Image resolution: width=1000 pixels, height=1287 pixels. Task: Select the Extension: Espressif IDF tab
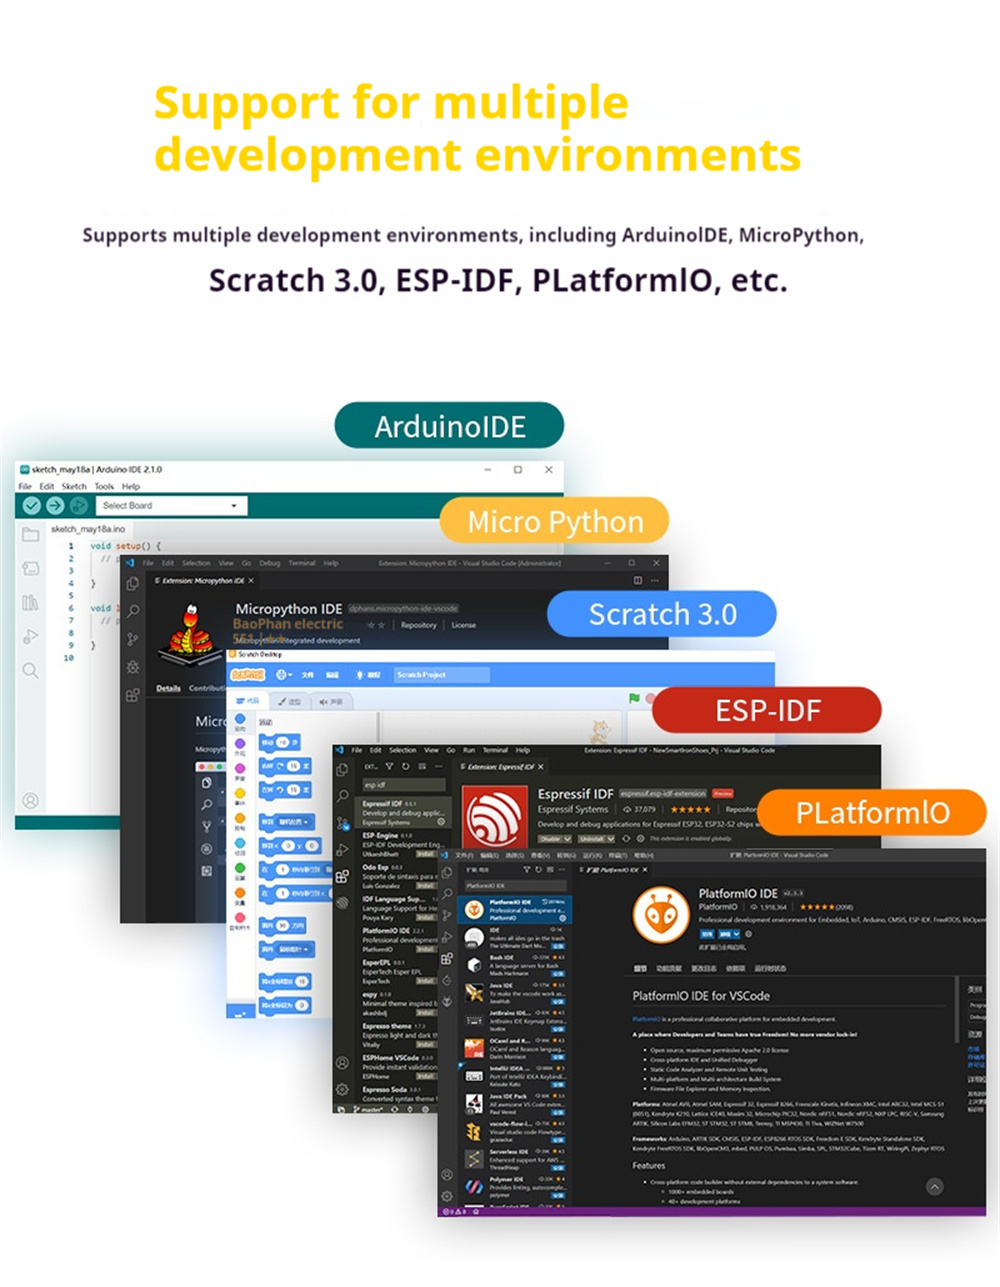click(x=502, y=767)
